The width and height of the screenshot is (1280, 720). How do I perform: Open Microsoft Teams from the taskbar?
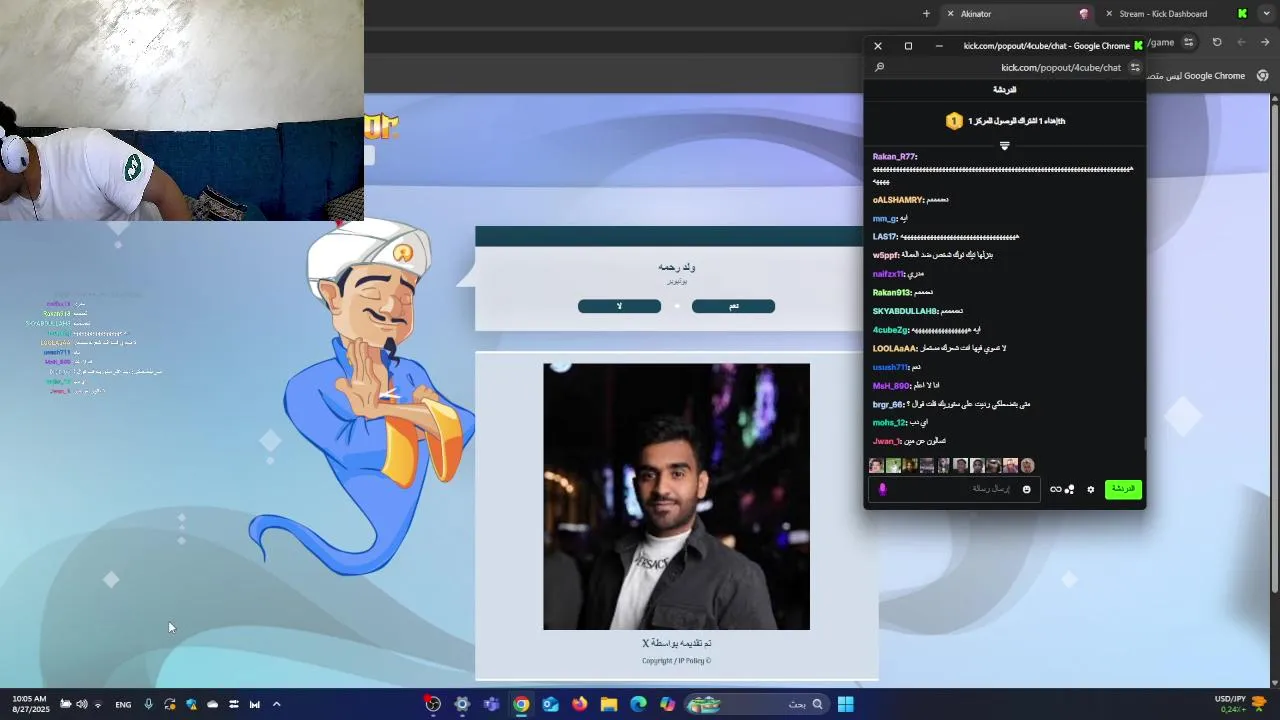[491, 704]
